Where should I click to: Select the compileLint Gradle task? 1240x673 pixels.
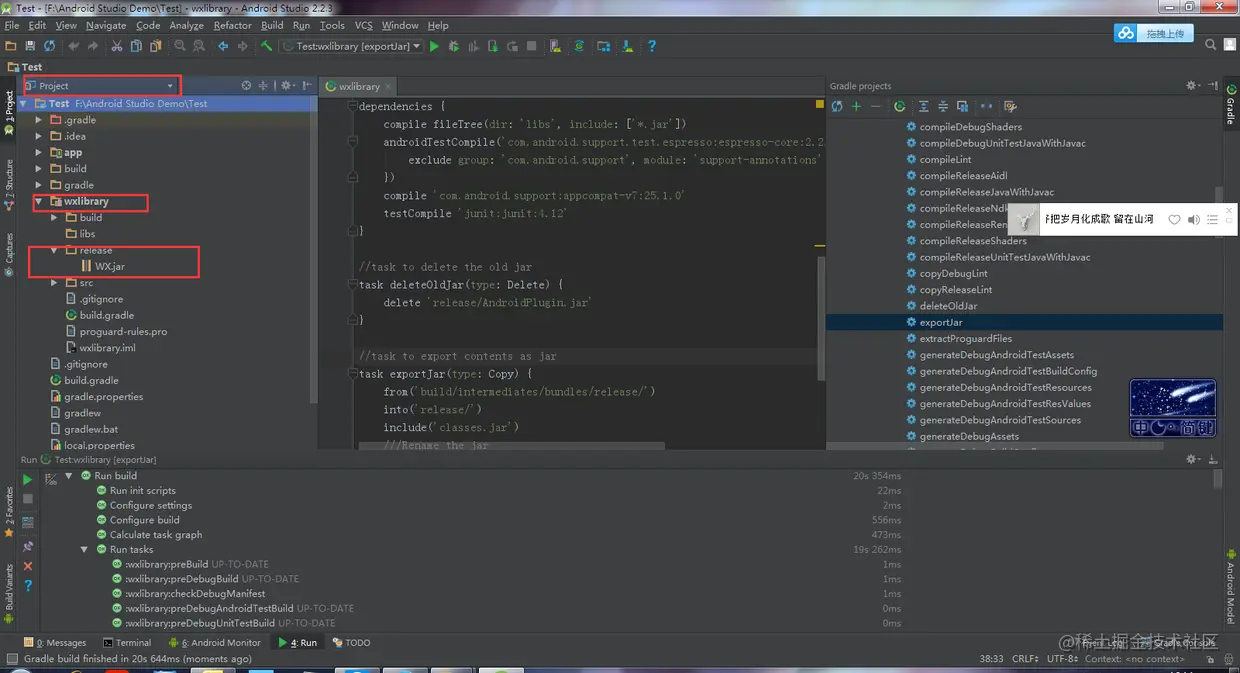coord(938,159)
